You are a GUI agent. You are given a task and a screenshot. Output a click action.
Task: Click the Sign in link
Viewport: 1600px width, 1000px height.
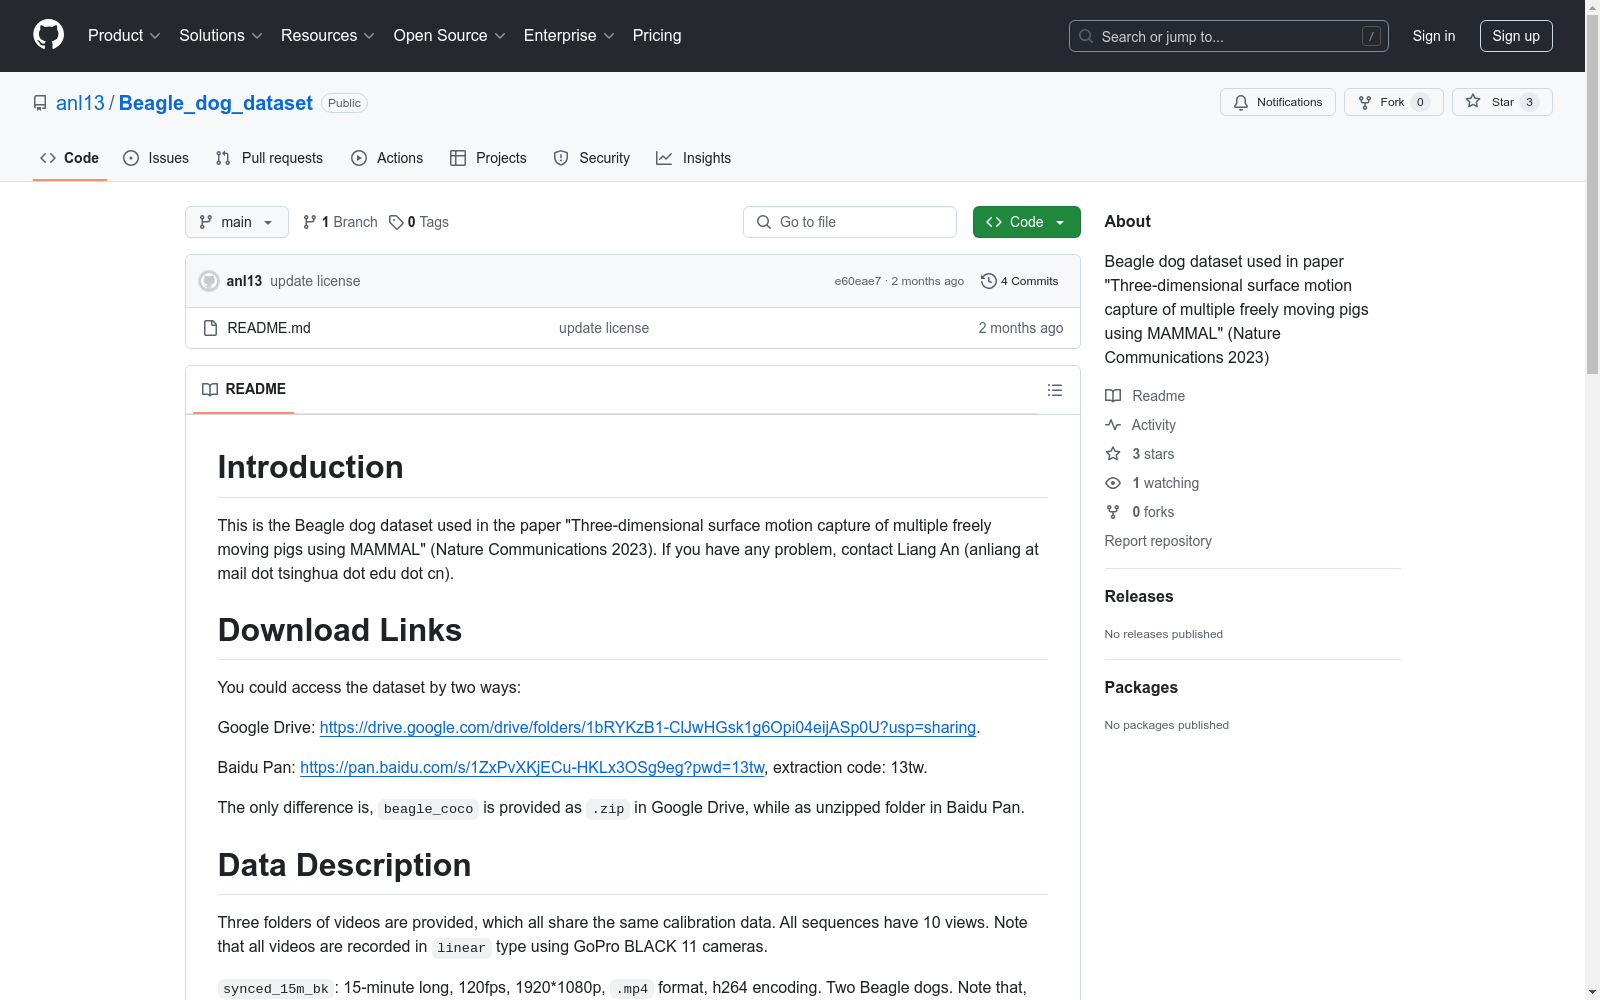tap(1434, 36)
